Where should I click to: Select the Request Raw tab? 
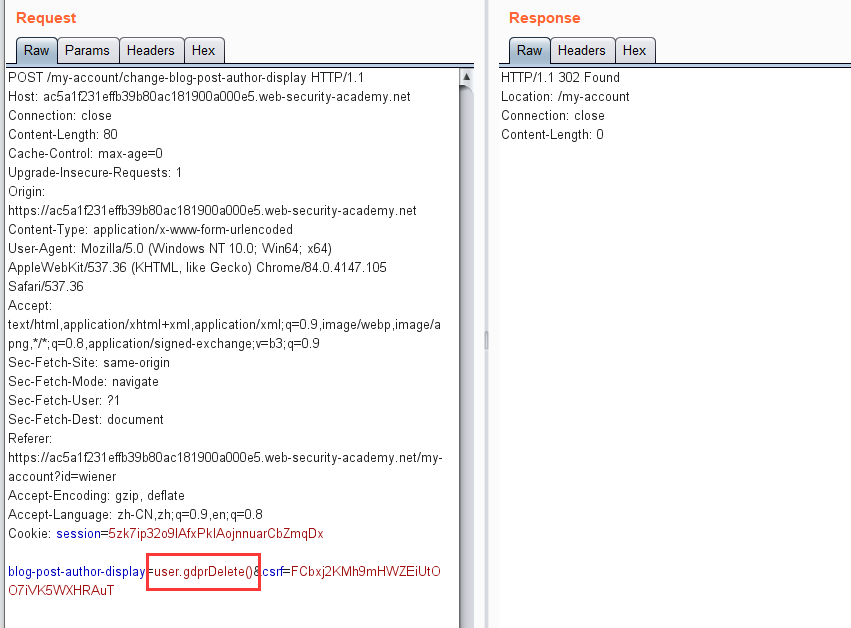(x=36, y=50)
